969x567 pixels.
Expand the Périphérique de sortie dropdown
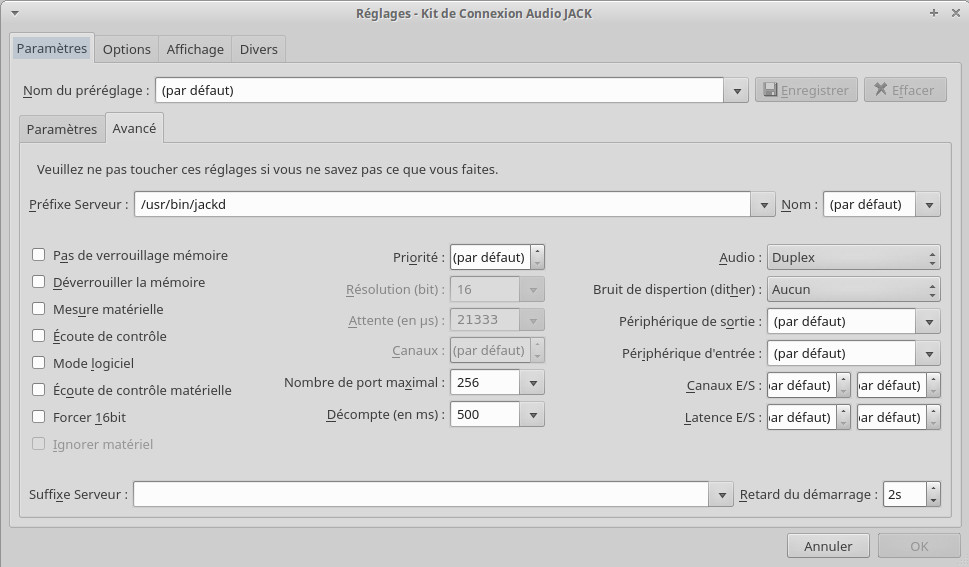[x=929, y=322]
